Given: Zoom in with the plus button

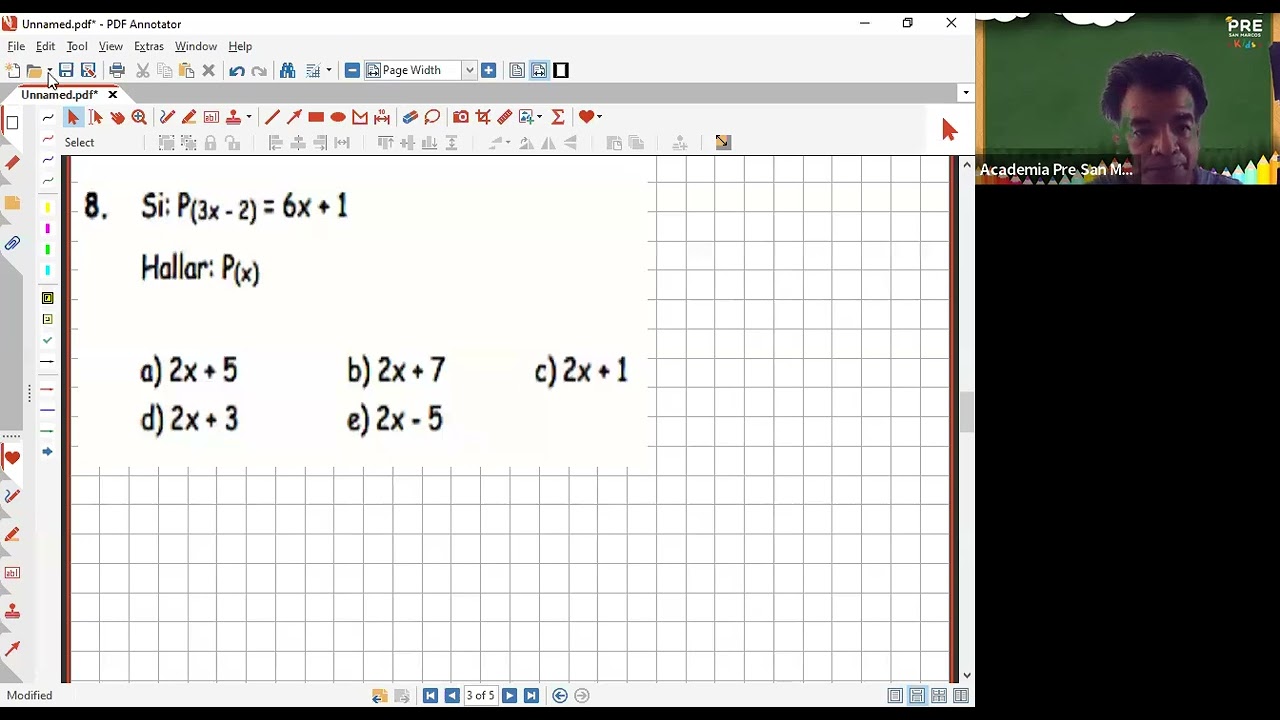Looking at the screenshot, I should pyautogui.click(x=488, y=70).
